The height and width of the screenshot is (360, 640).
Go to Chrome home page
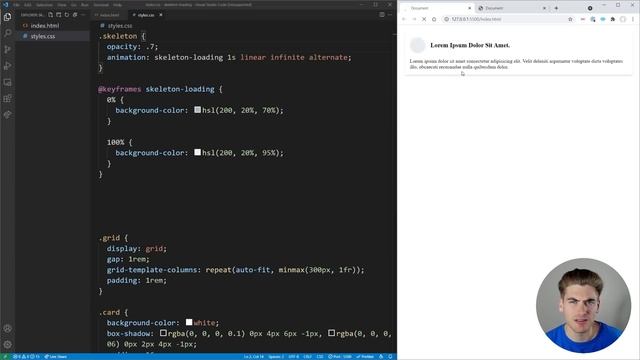tap(434, 19)
